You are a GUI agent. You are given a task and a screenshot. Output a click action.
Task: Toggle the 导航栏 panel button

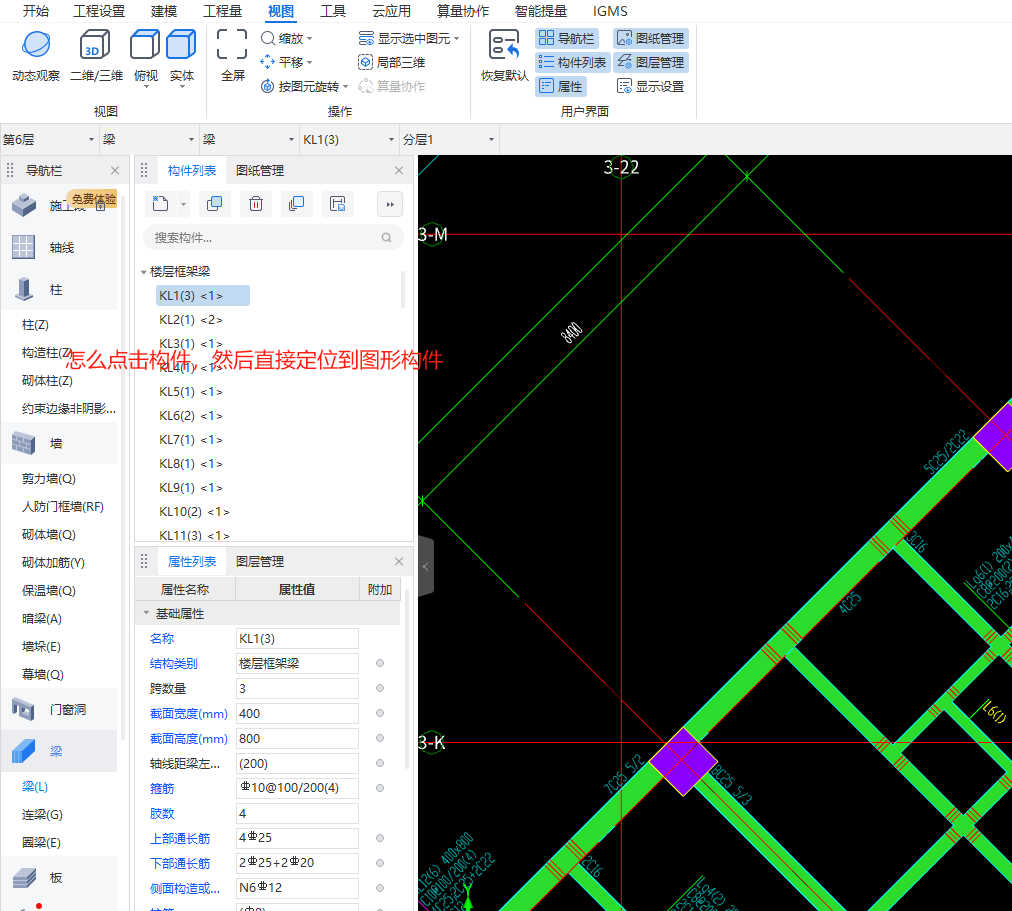(x=567, y=39)
